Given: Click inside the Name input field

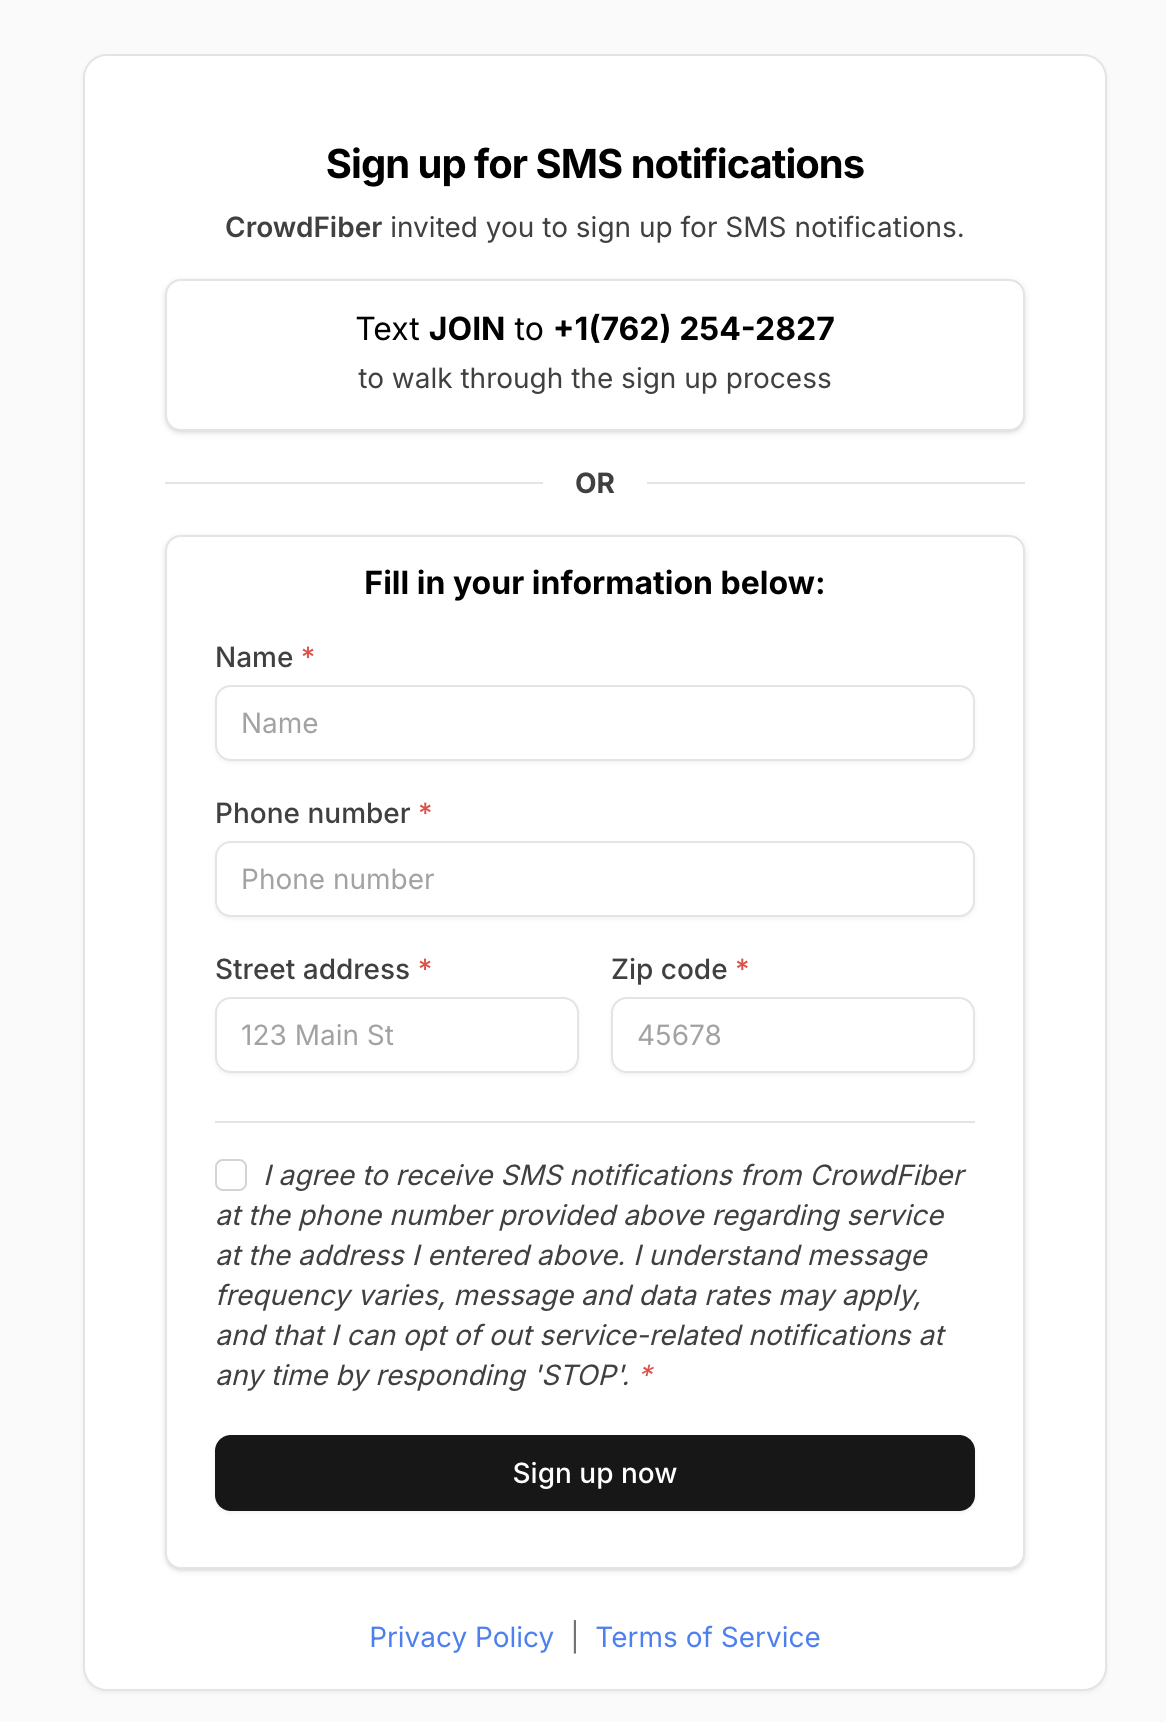Looking at the screenshot, I should tap(594, 722).
